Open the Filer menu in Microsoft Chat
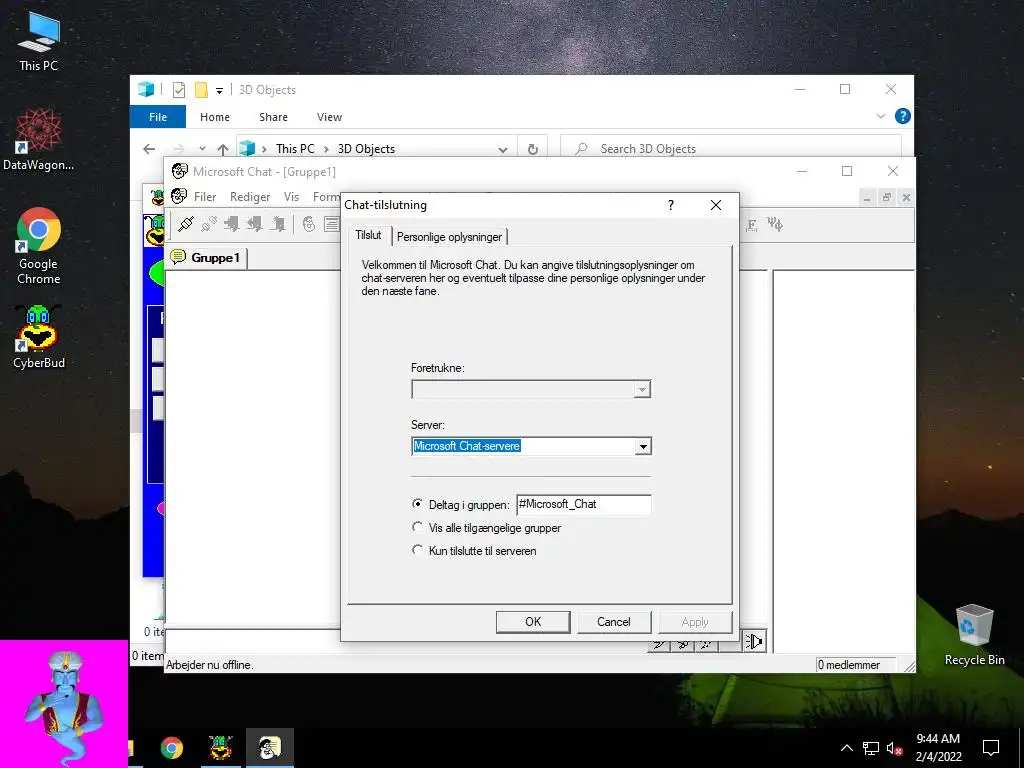Screen dimensions: 1024x768 (x=205, y=197)
